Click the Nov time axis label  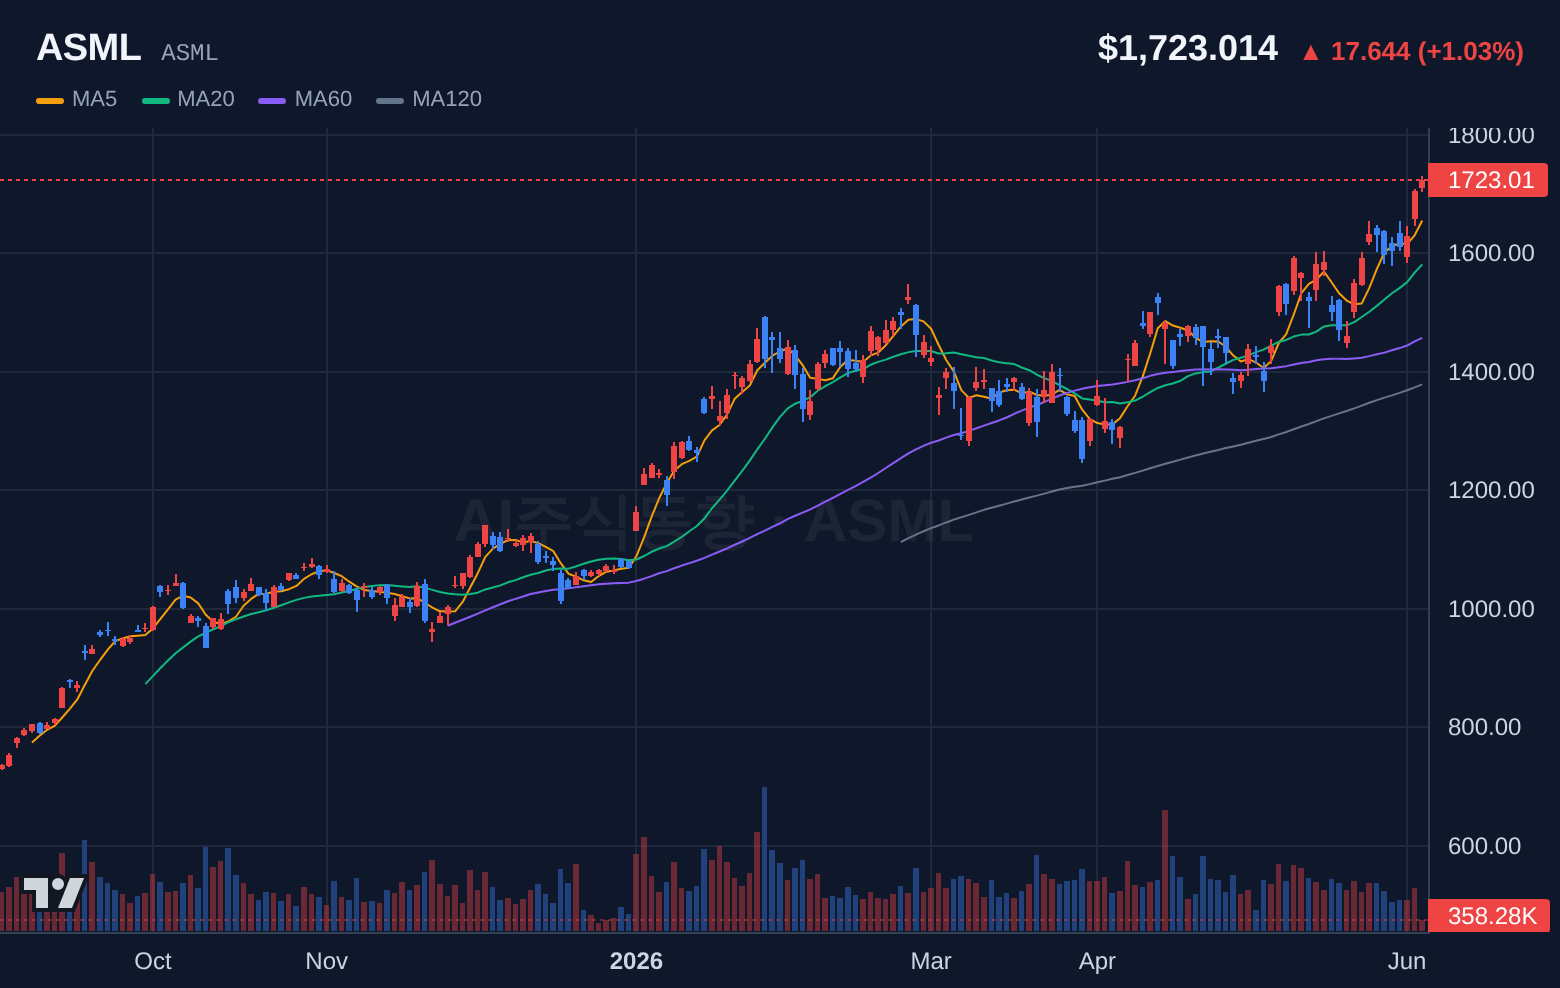327,961
